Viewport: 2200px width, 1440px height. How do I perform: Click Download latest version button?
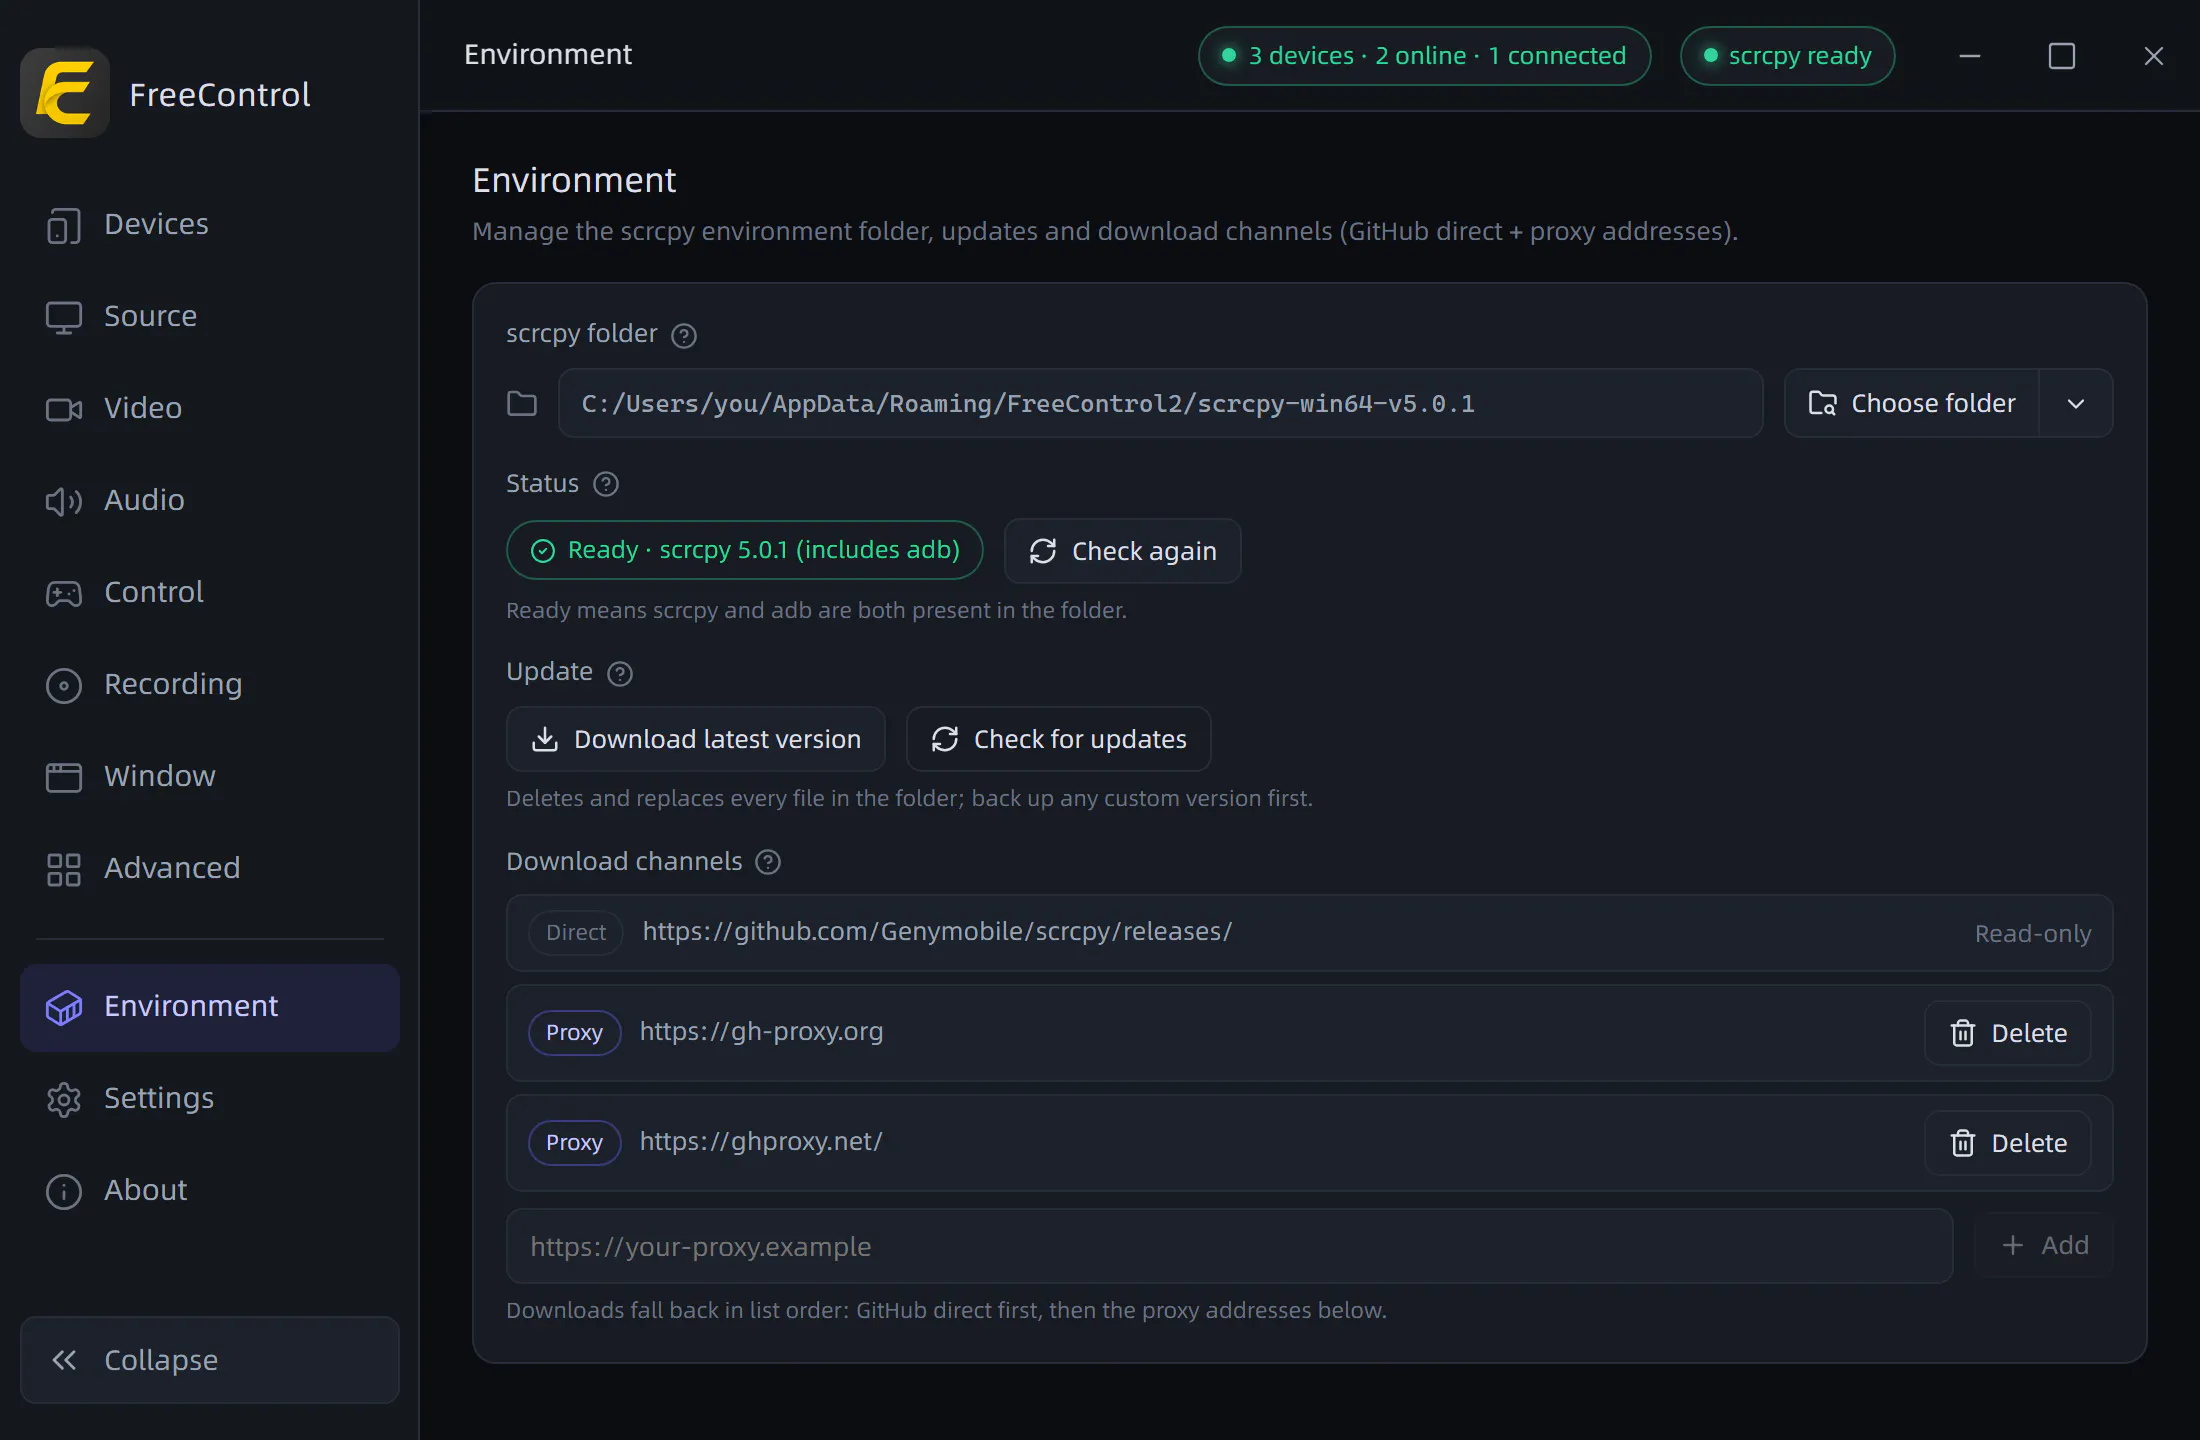[696, 739]
